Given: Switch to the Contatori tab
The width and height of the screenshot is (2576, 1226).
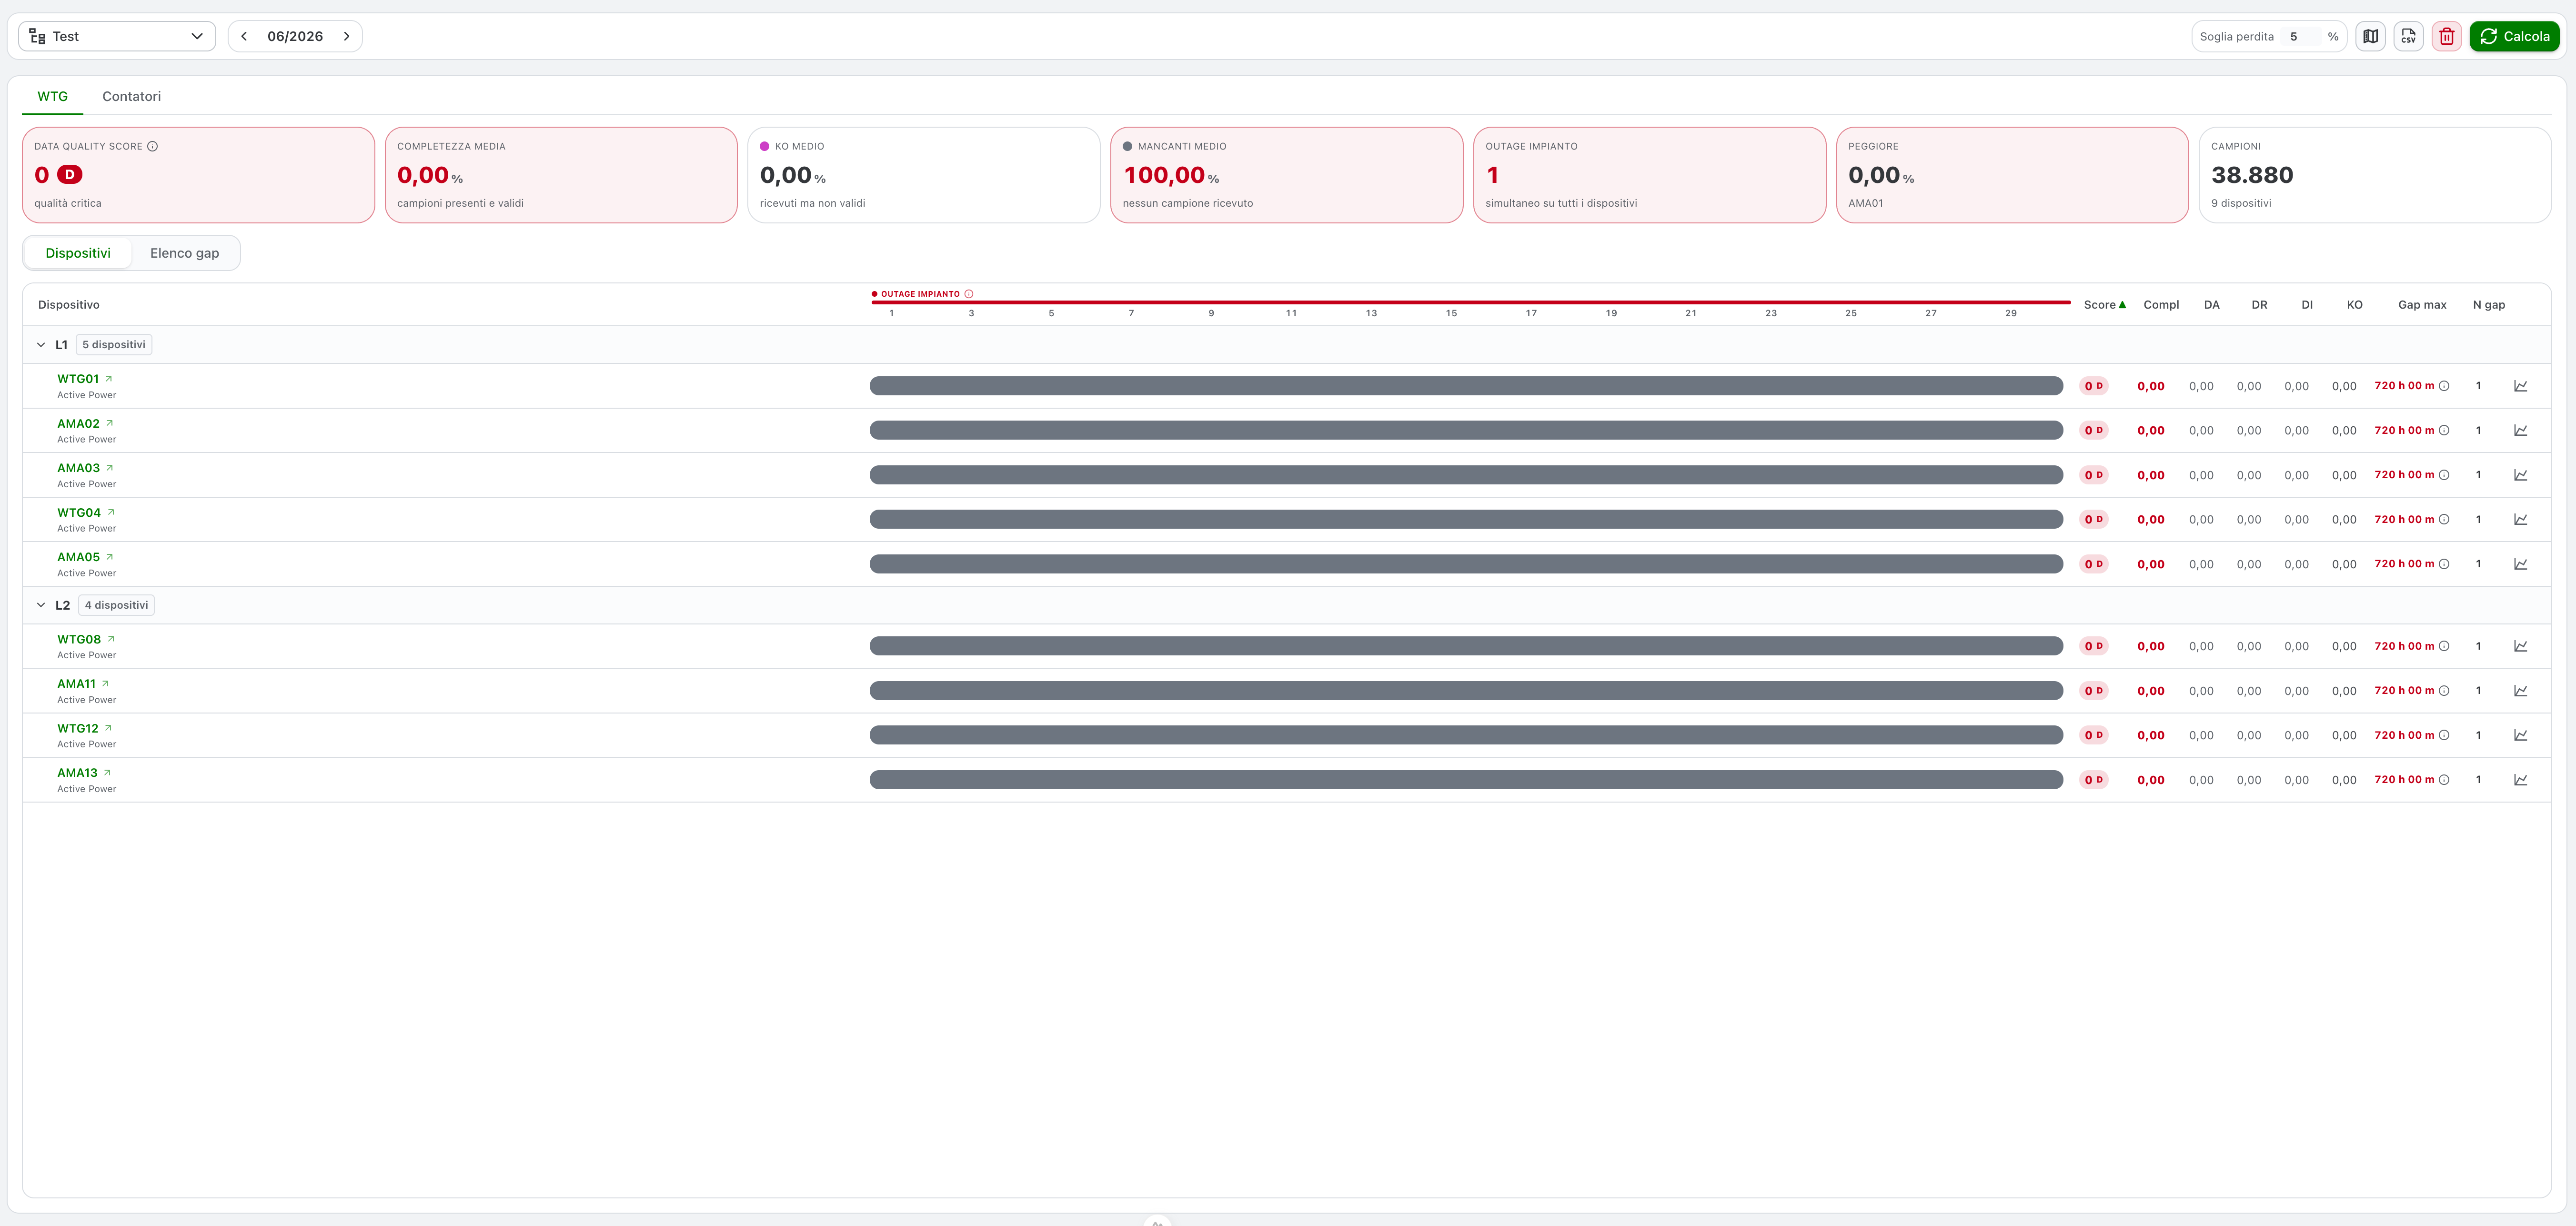Looking at the screenshot, I should (131, 96).
